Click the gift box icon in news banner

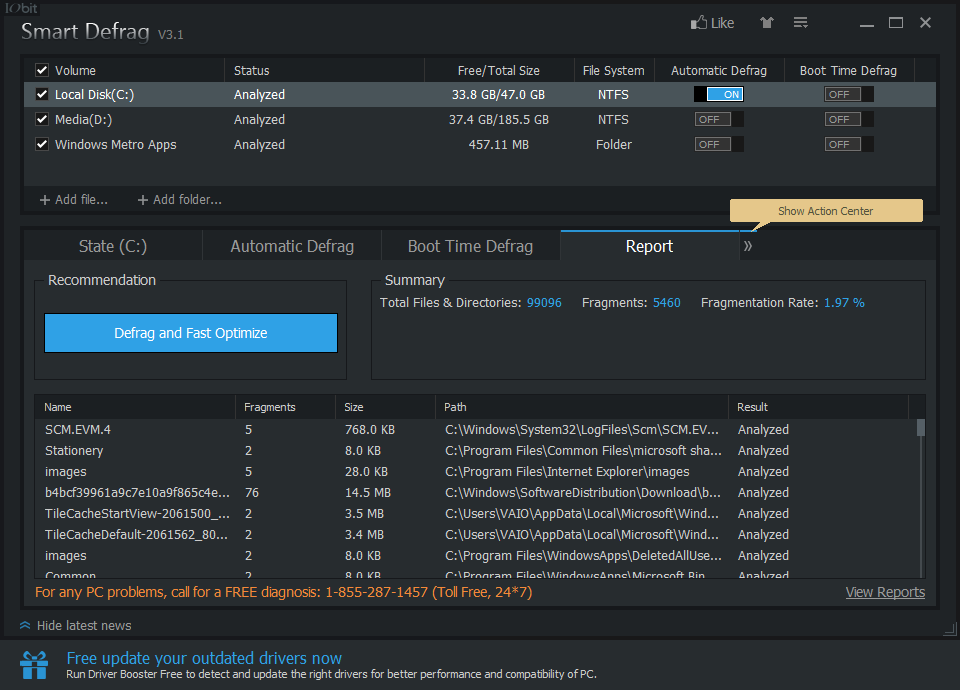(x=35, y=664)
